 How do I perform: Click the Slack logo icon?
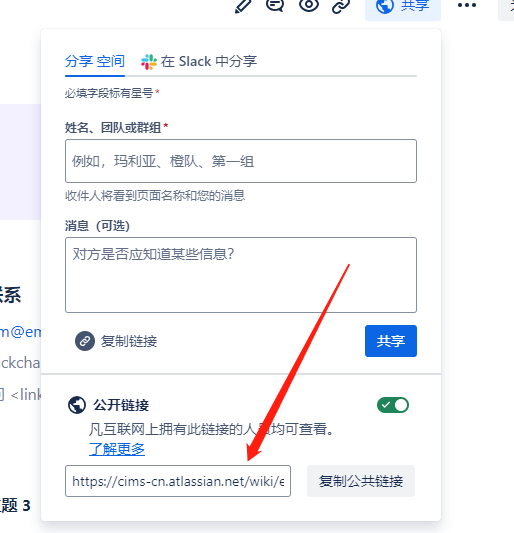(149, 62)
